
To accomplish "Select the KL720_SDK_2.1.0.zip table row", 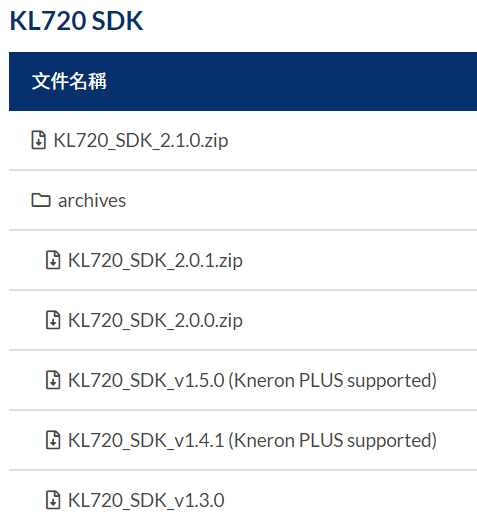I will 243,140.
